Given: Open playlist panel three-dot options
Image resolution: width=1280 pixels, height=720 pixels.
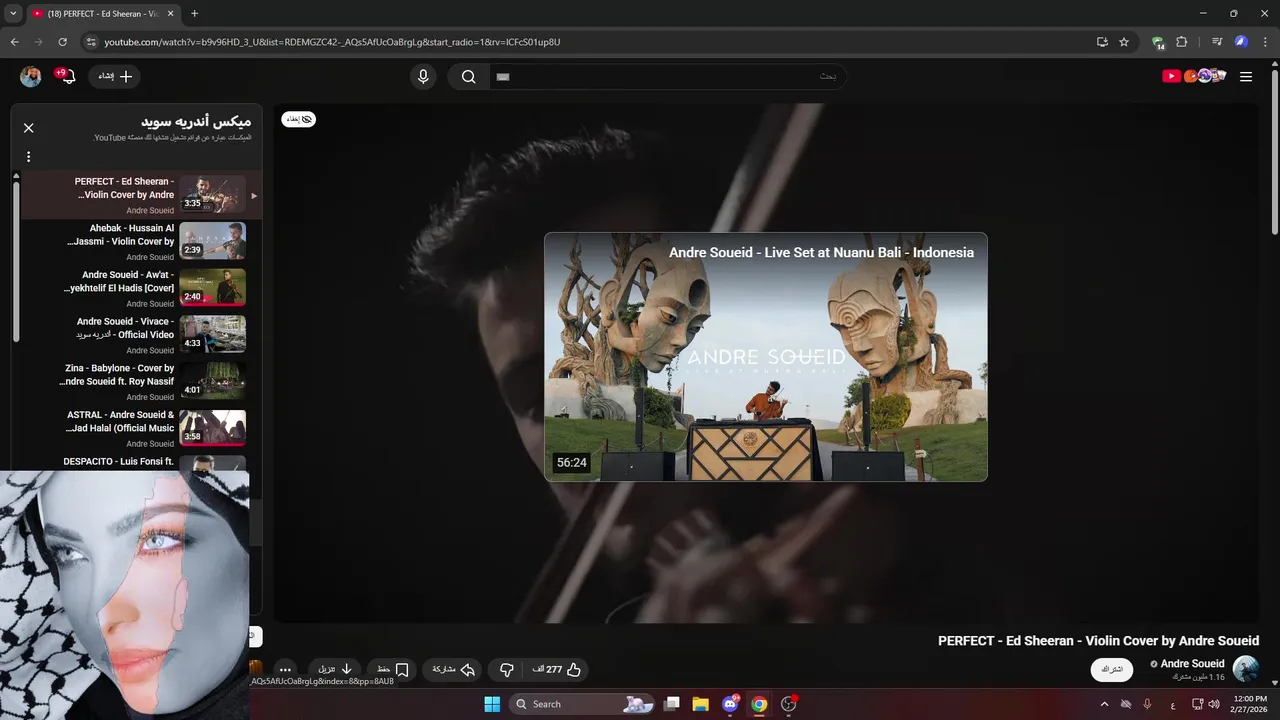Looking at the screenshot, I should click(29, 157).
